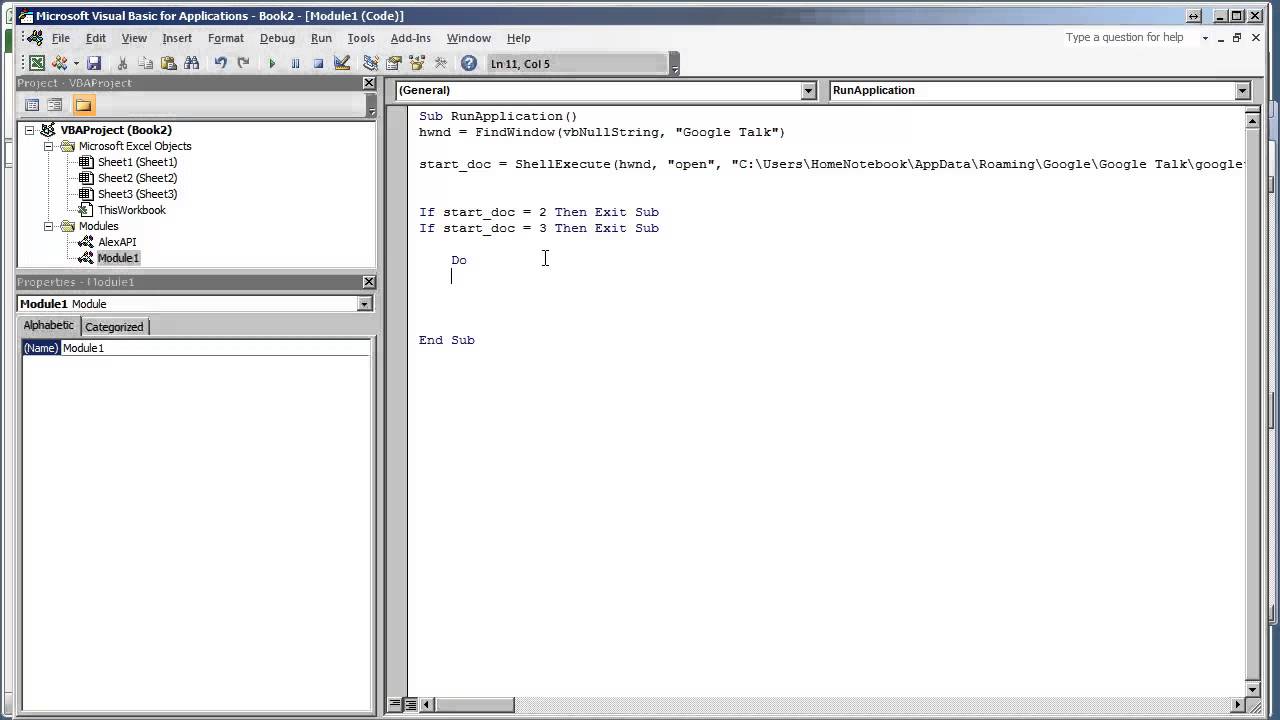This screenshot has width=1280, height=720.
Task: Toggle Folders view in Project pane
Action: point(83,105)
